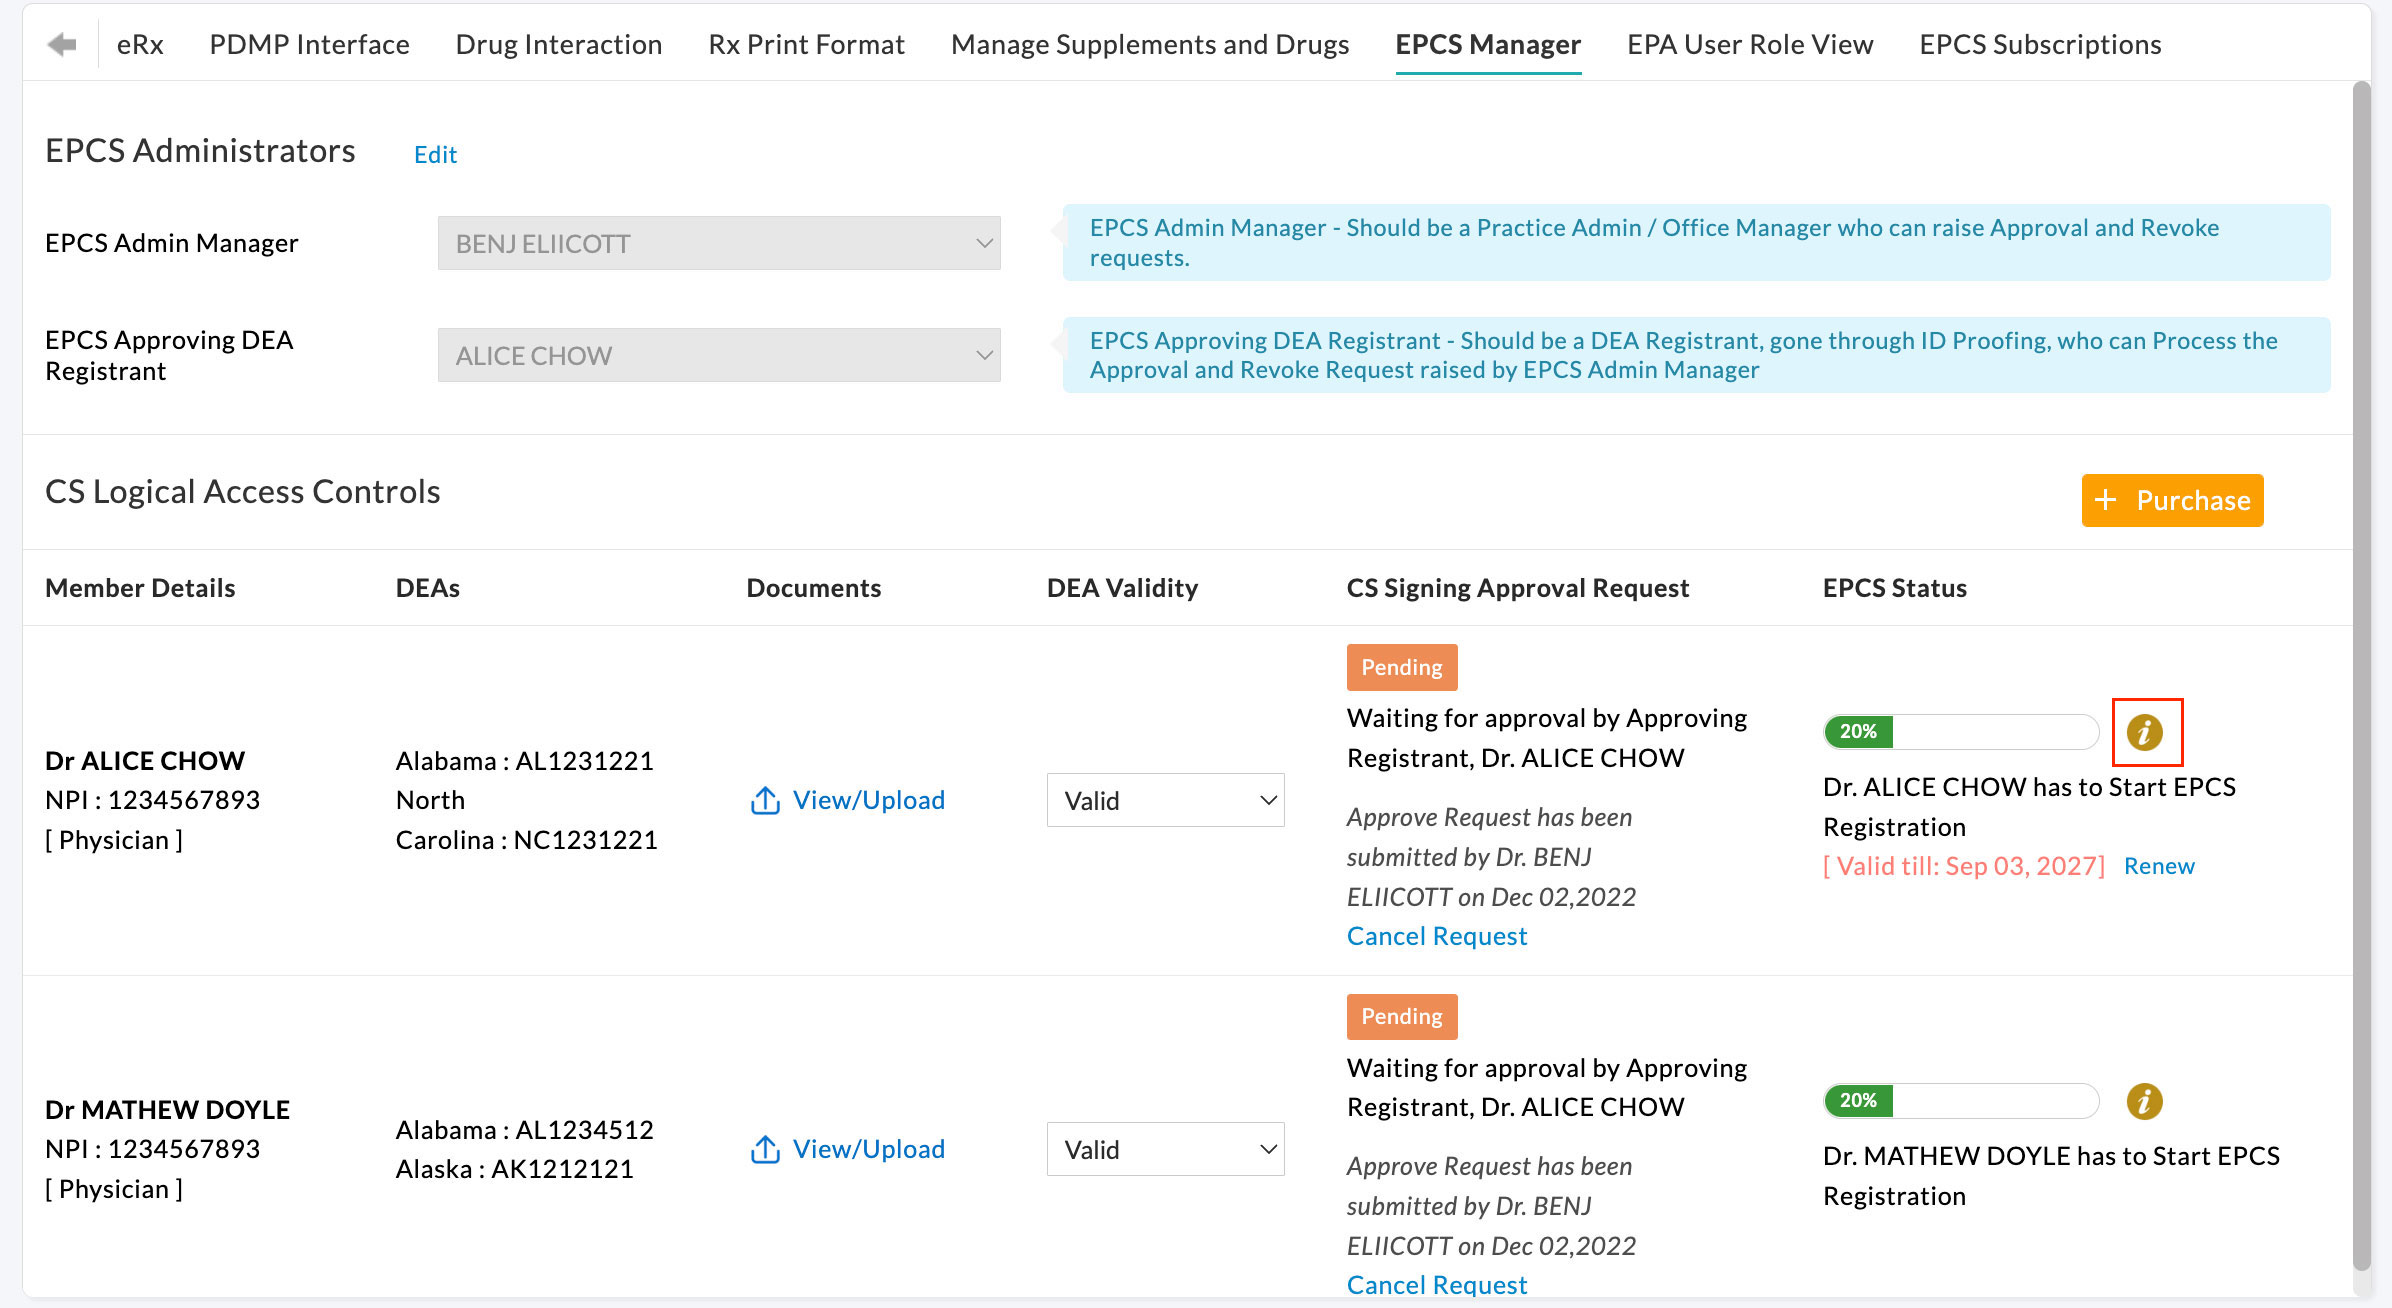Image resolution: width=2392 pixels, height=1308 pixels.
Task: Click the upload icon beside Dr. Alice Chow's View/Upload
Action: pos(765,799)
